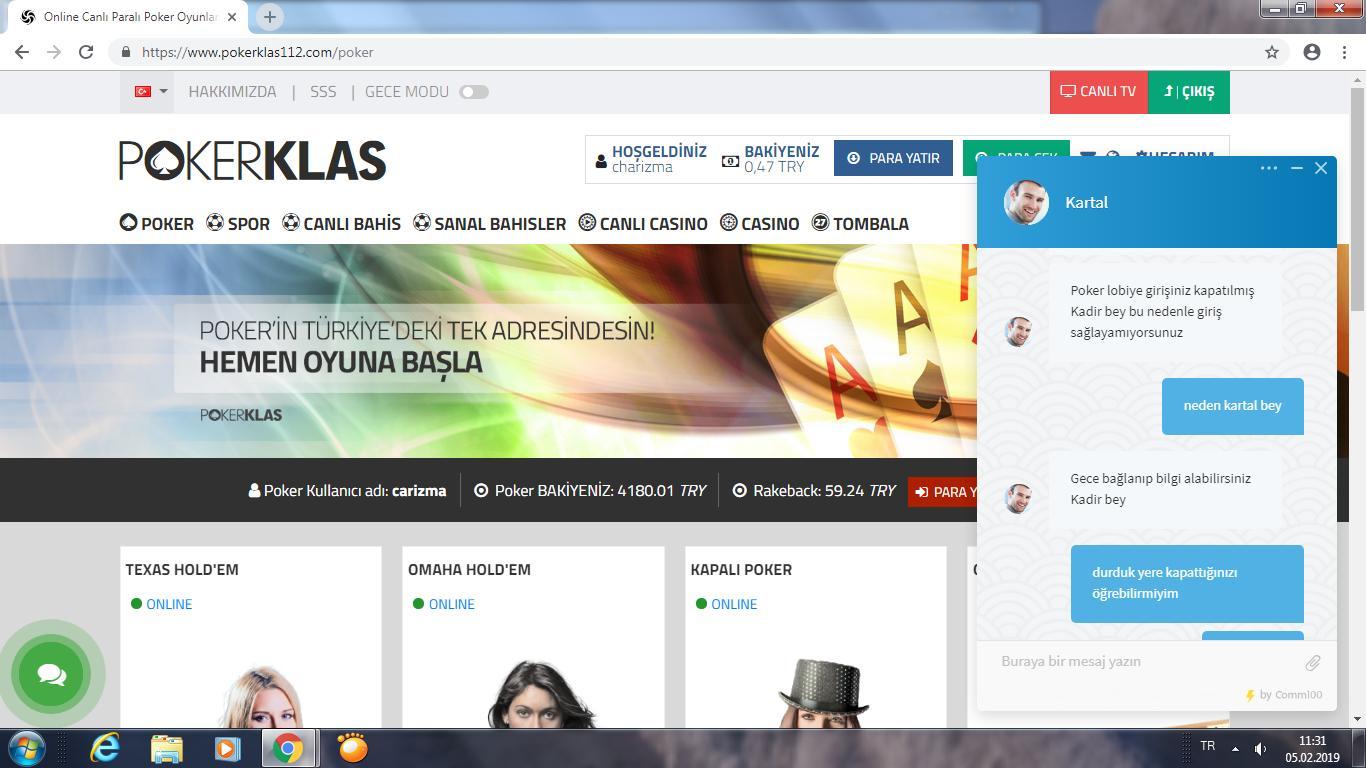
Task: Click the red PARA Y button in poker bar
Action: 942,492
